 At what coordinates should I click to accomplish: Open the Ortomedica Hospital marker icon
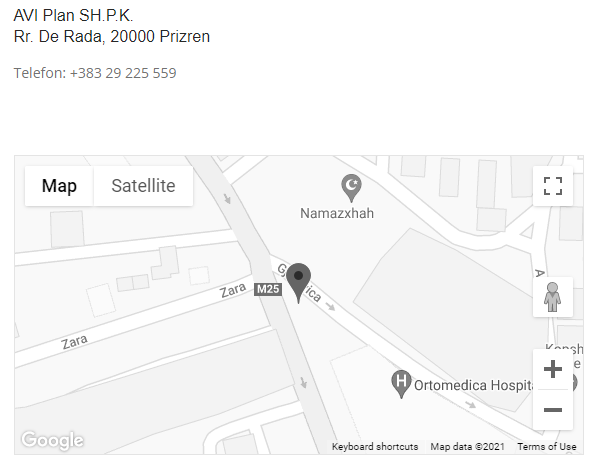click(401, 384)
